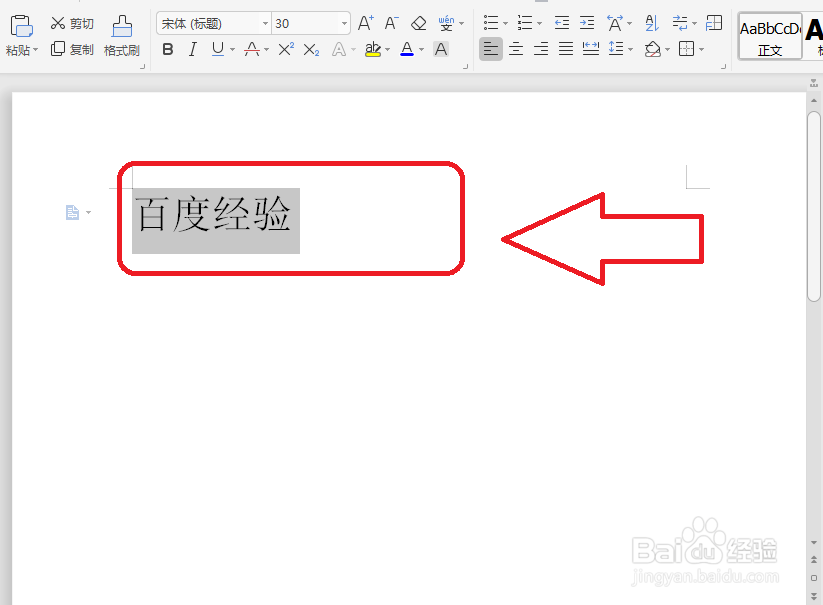The image size is (823, 605).
Task: Decrease paragraph indent
Action: click(562, 23)
